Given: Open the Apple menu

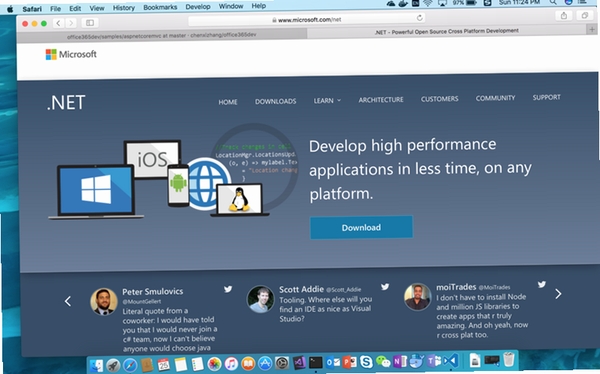Looking at the screenshot, I should (x=10, y=9).
